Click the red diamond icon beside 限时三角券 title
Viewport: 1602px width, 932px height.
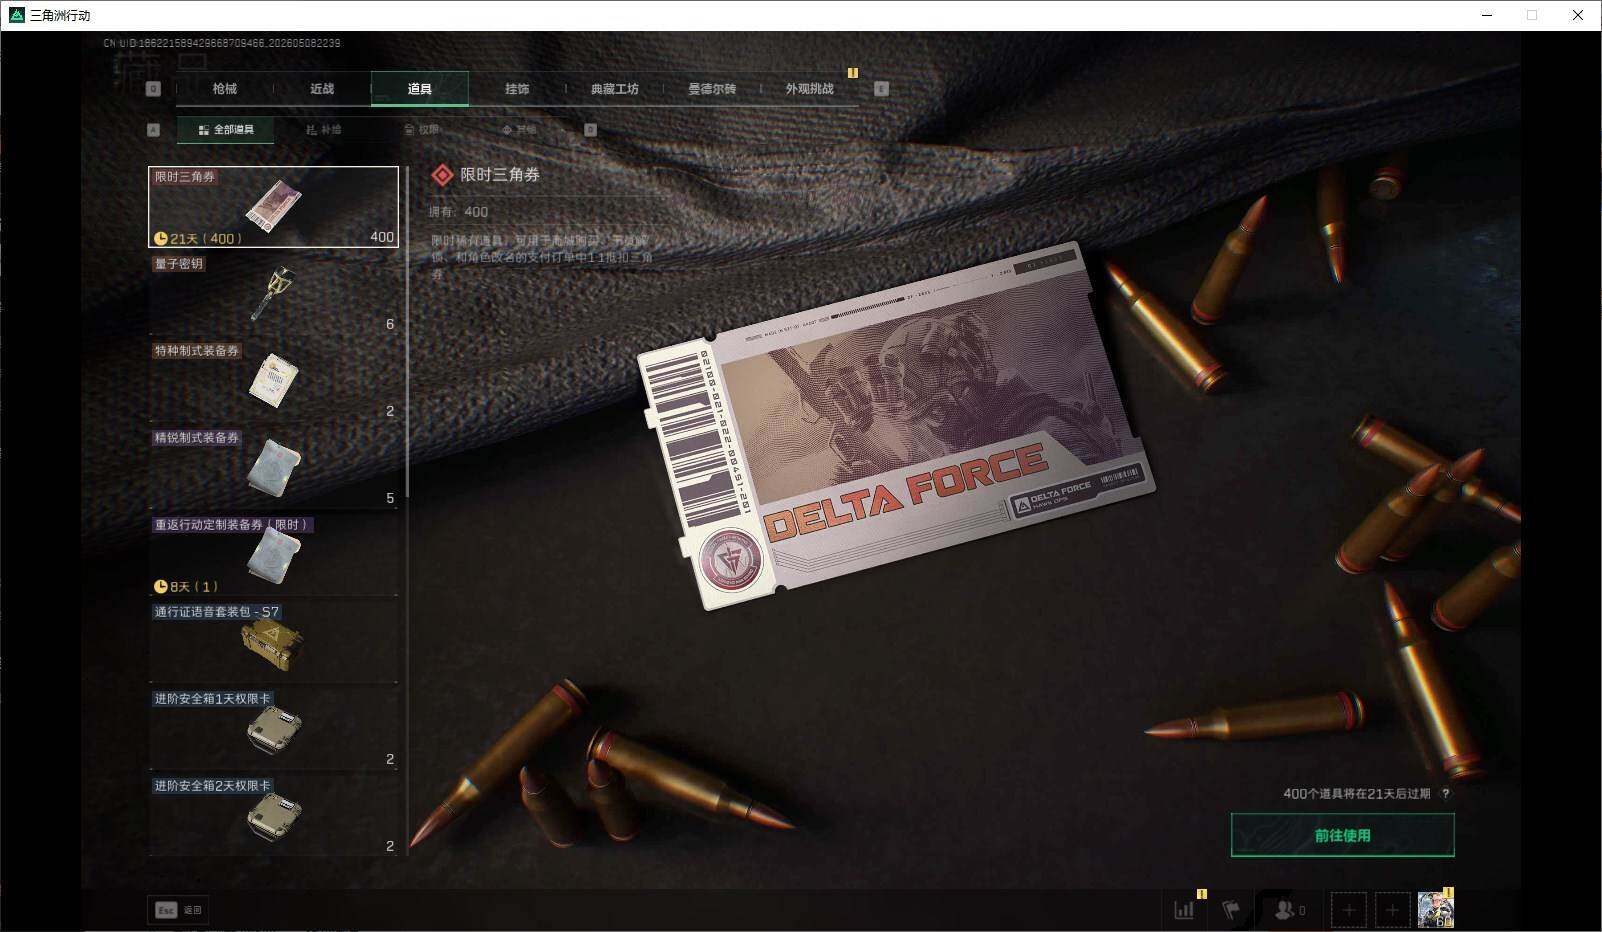(x=442, y=175)
